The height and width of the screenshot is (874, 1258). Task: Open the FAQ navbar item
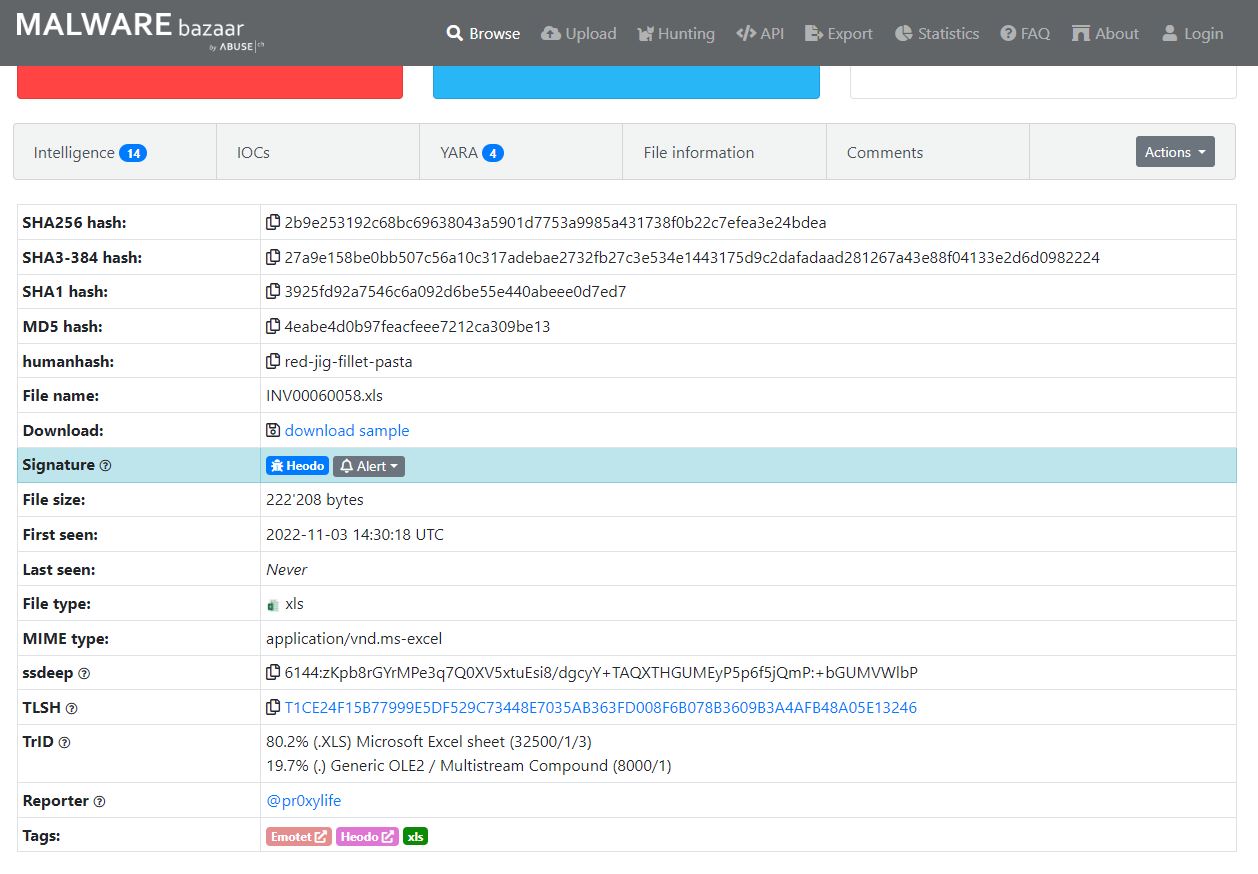click(x=1025, y=34)
